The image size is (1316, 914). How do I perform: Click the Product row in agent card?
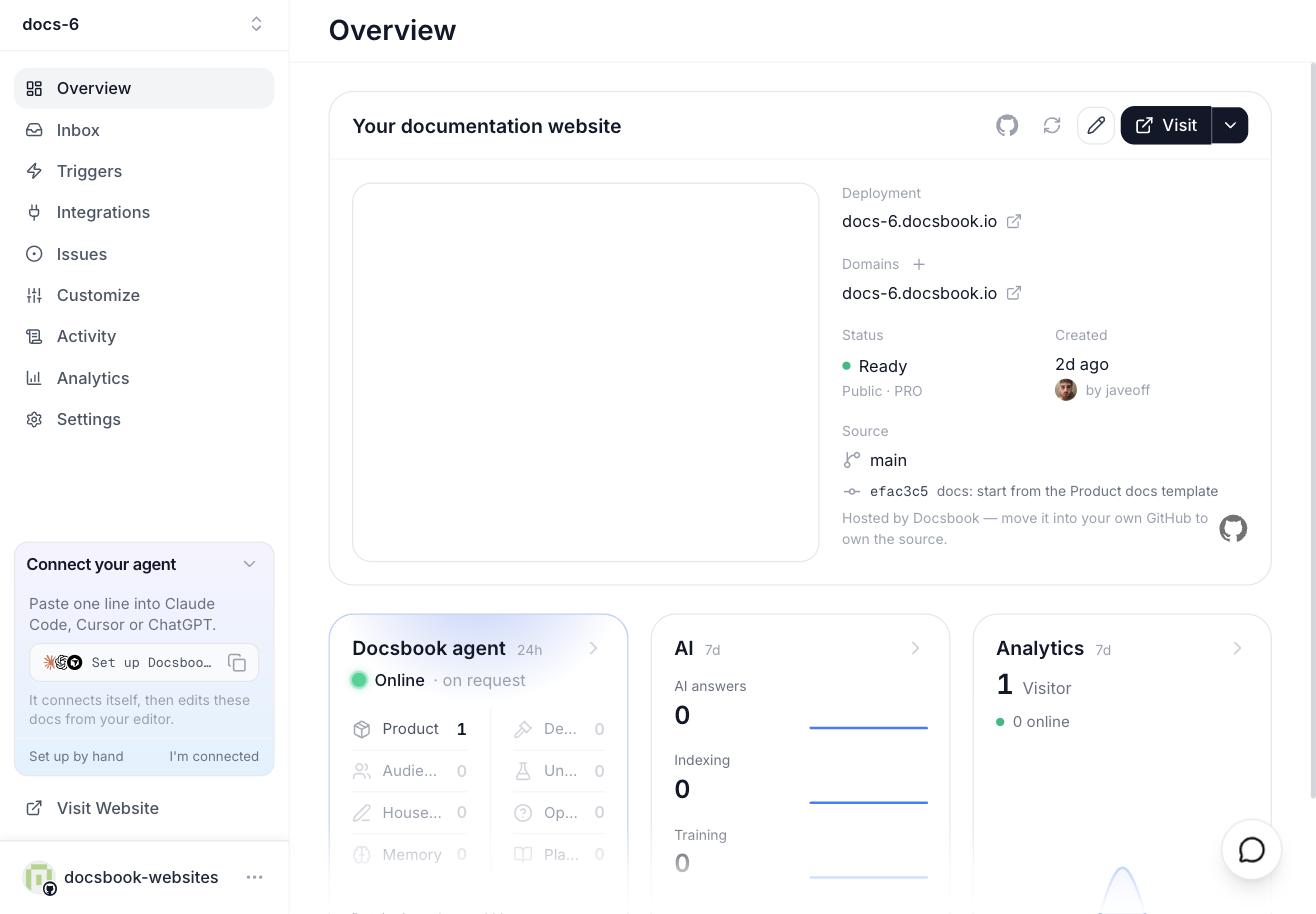[x=410, y=729]
